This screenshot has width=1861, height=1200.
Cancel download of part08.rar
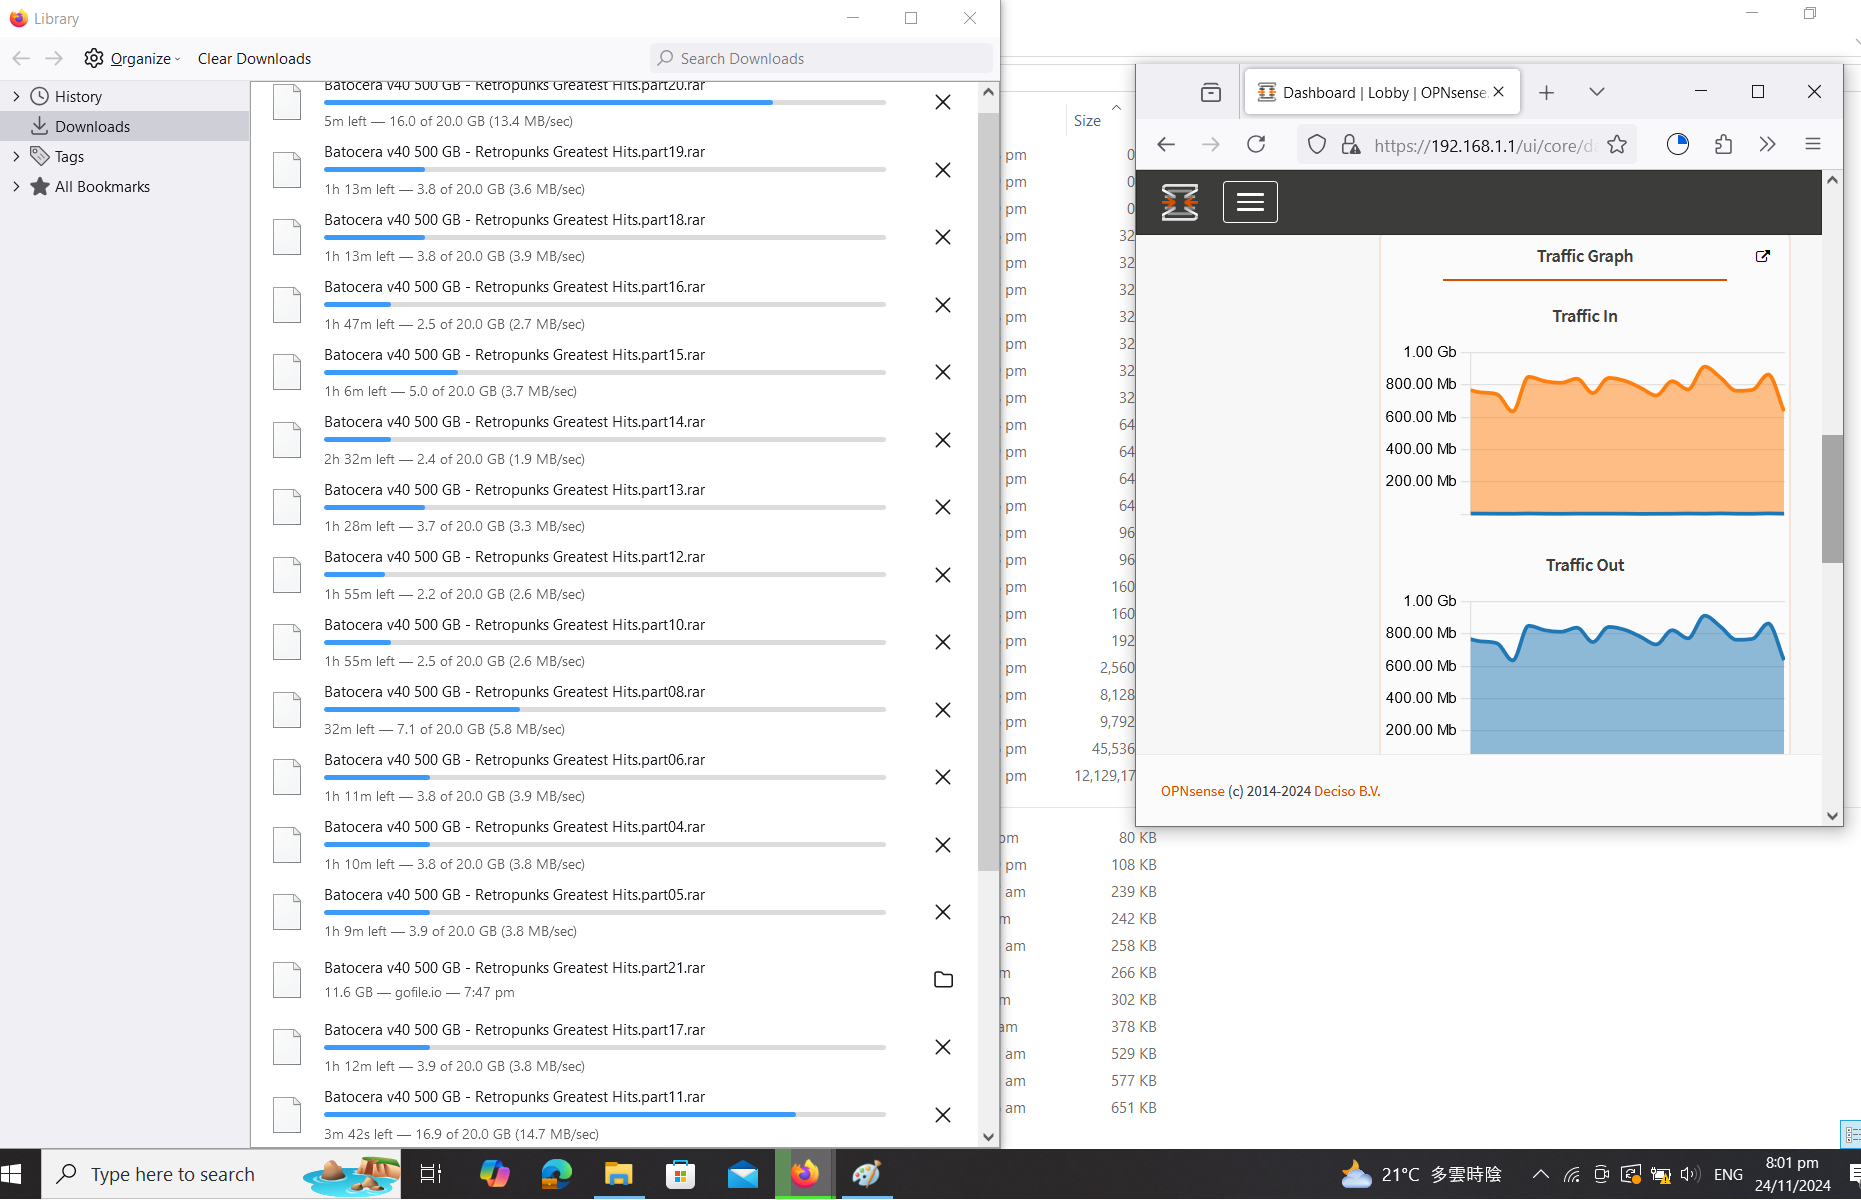pyautogui.click(x=942, y=710)
